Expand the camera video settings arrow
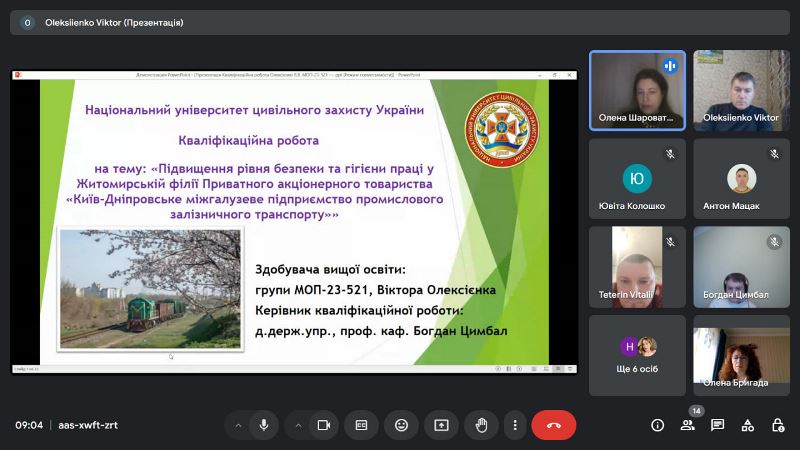Screen dimensions: 800x450 (x=298, y=425)
